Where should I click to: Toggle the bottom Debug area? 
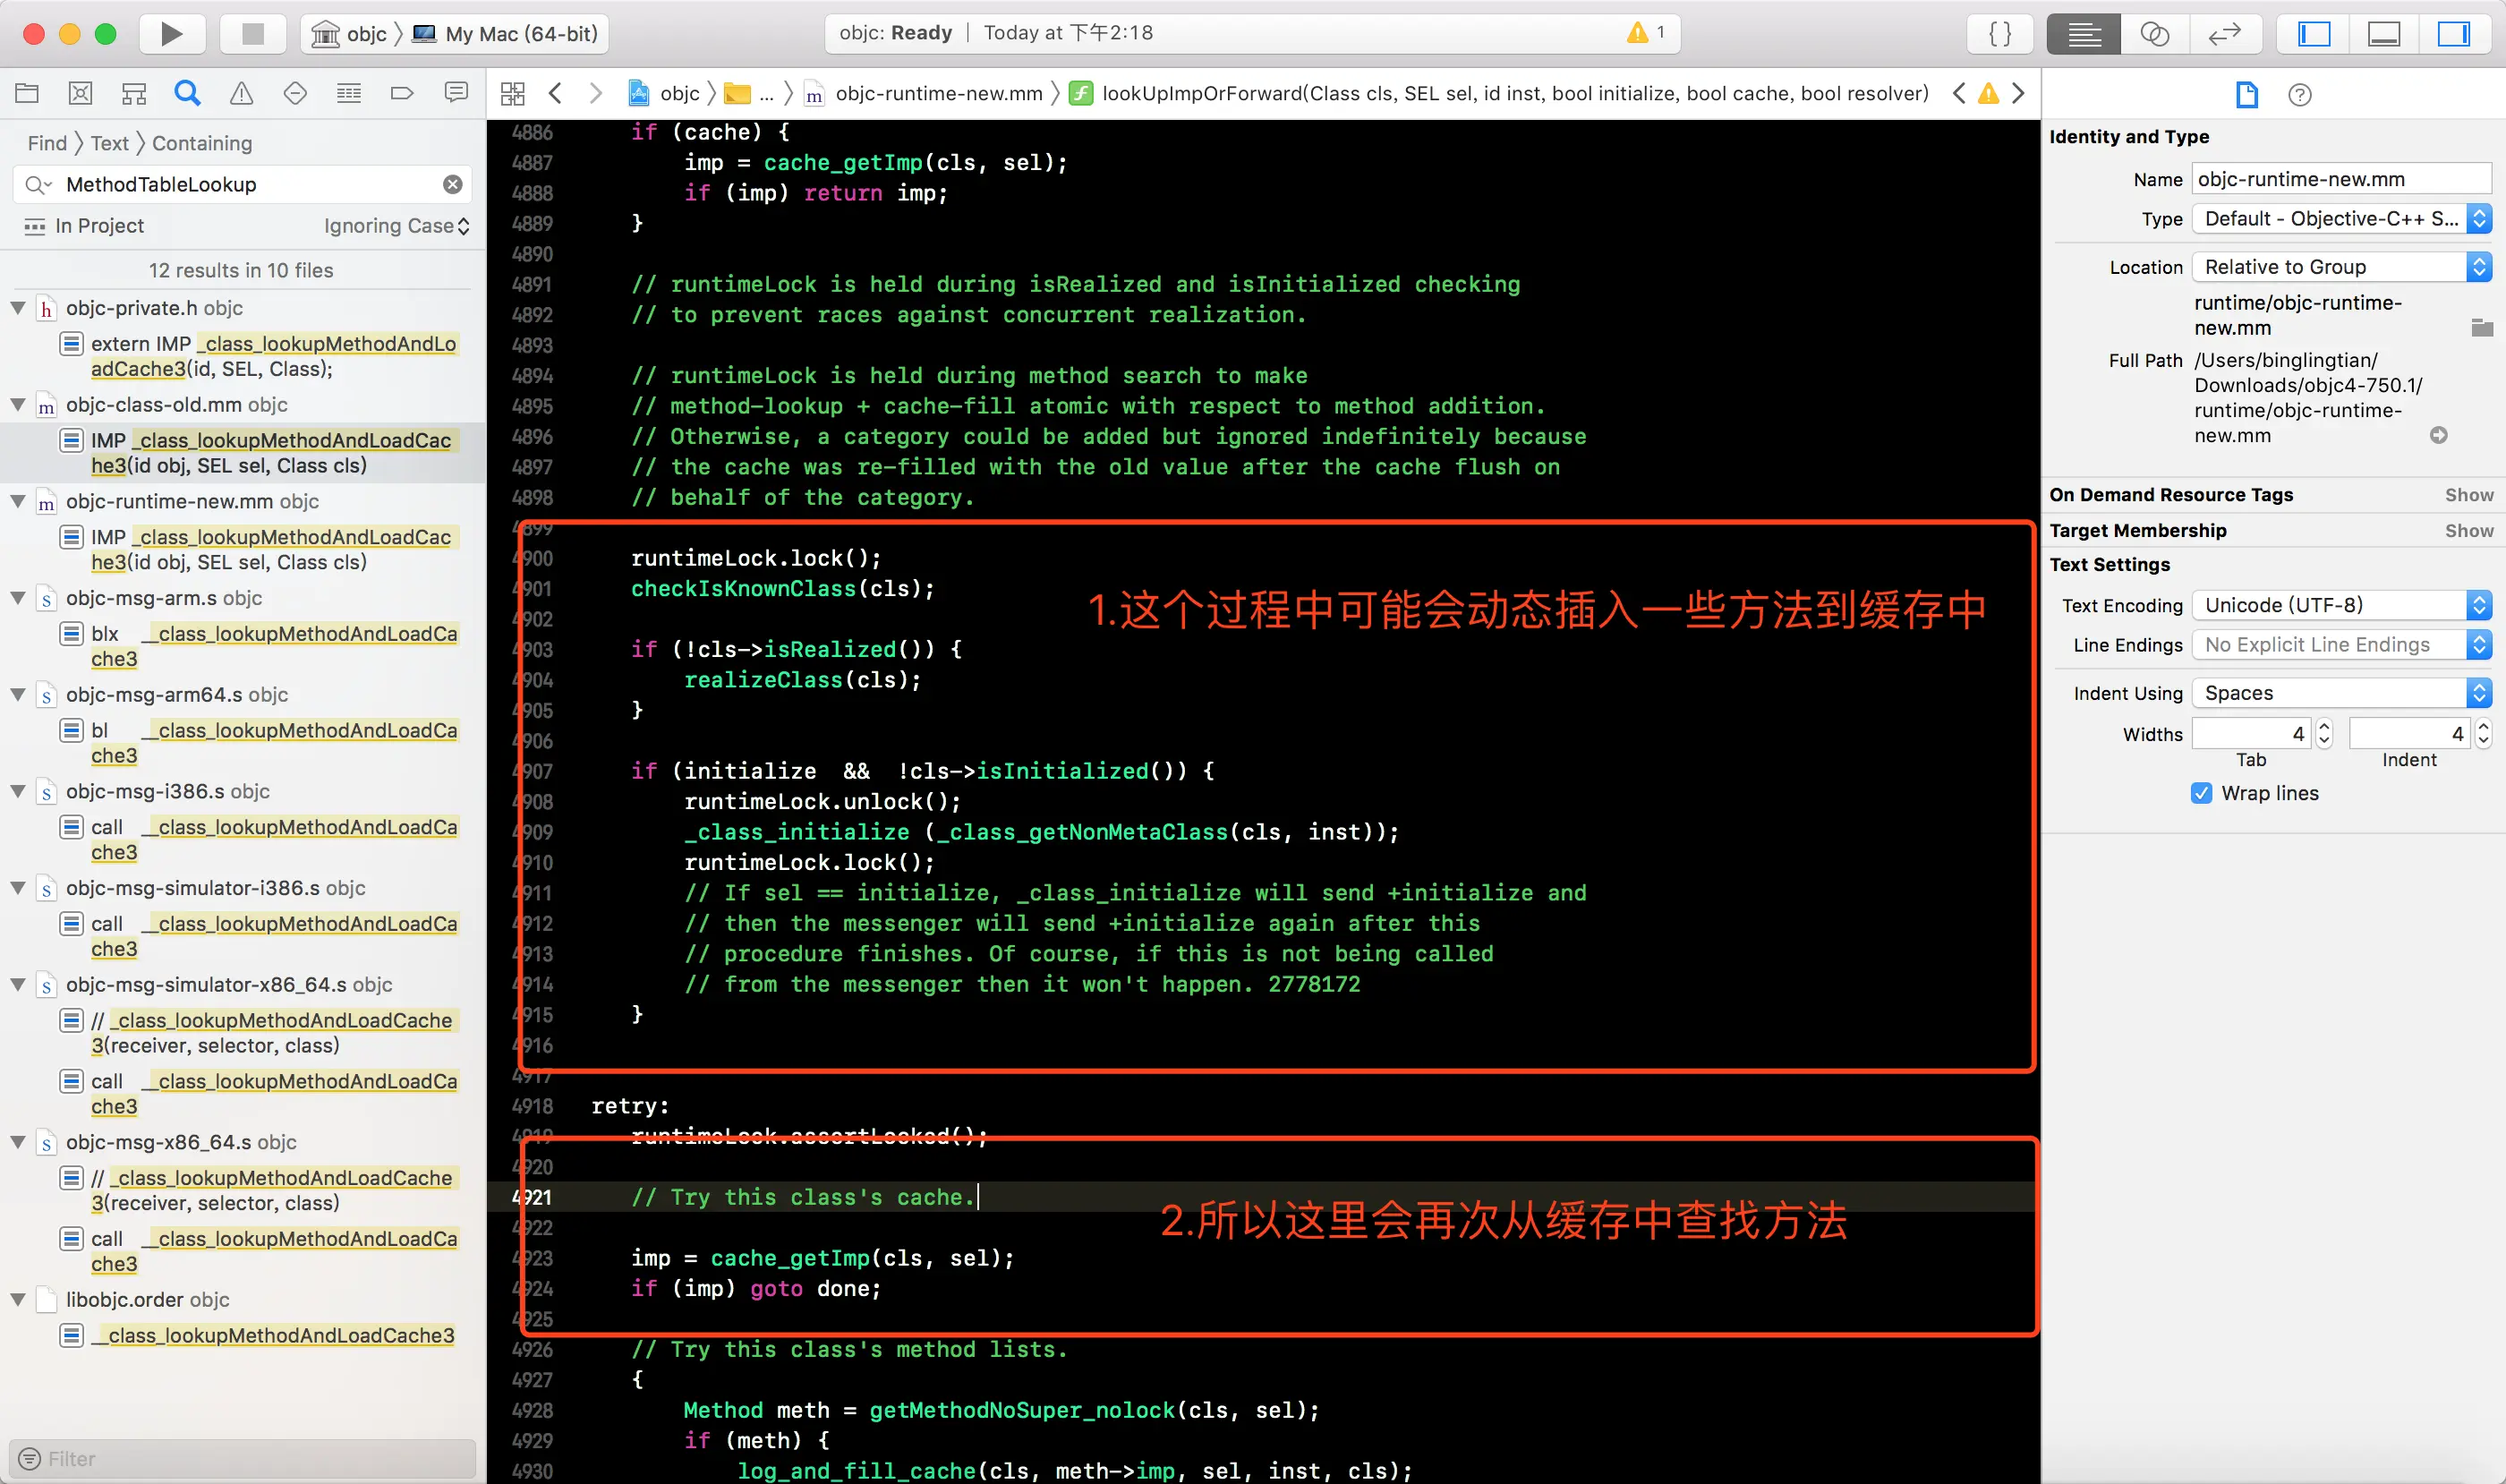click(x=2383, y=33)
